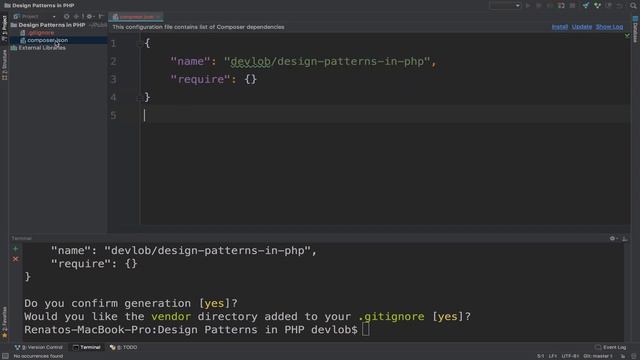The width and height of the screenshot is (640, 360).
Task: Select the .gitignore file in tree
Action: 40,33
